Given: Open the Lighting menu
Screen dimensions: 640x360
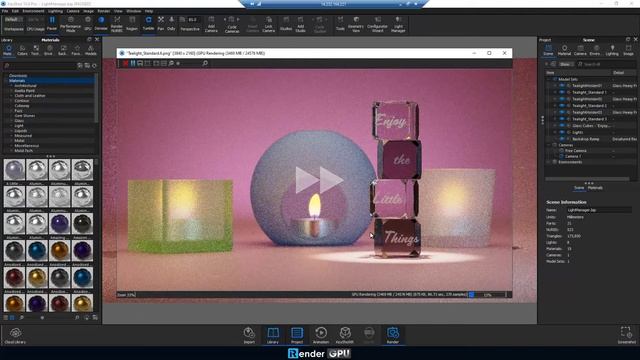Looking at the screenshot, I should point(55,11).
